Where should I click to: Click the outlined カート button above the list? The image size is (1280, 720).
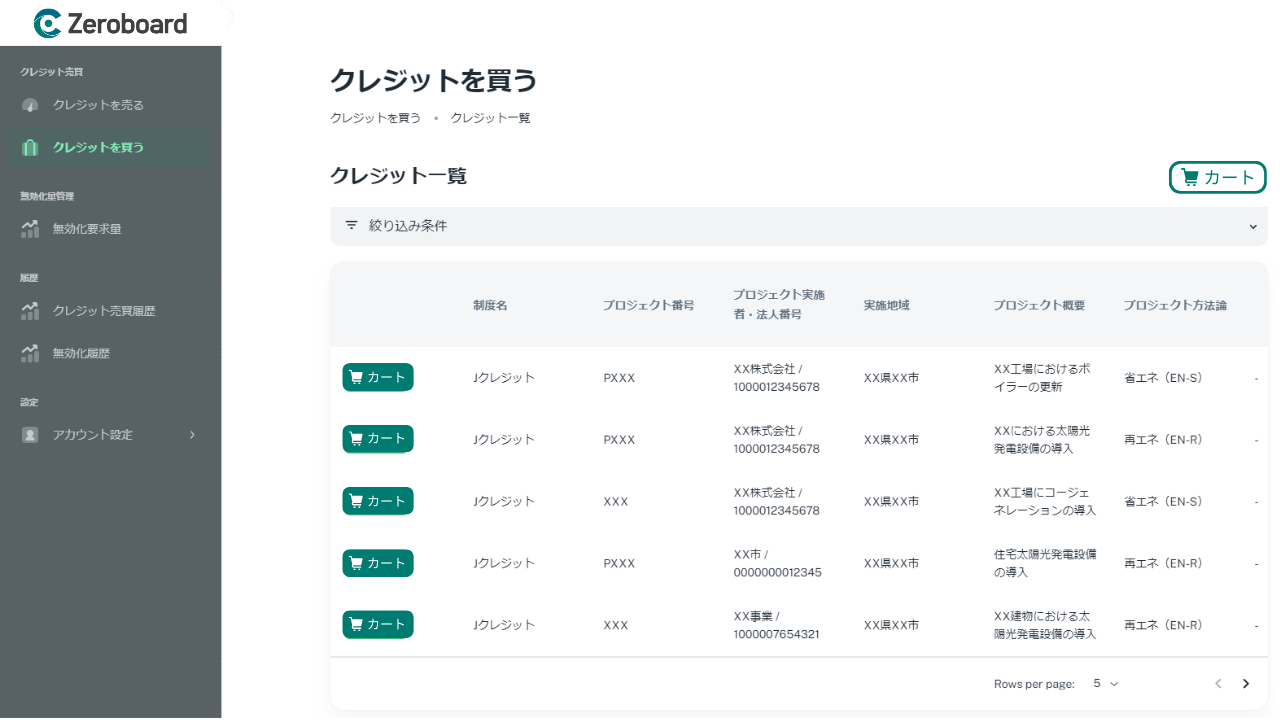tap(1217, 177)
